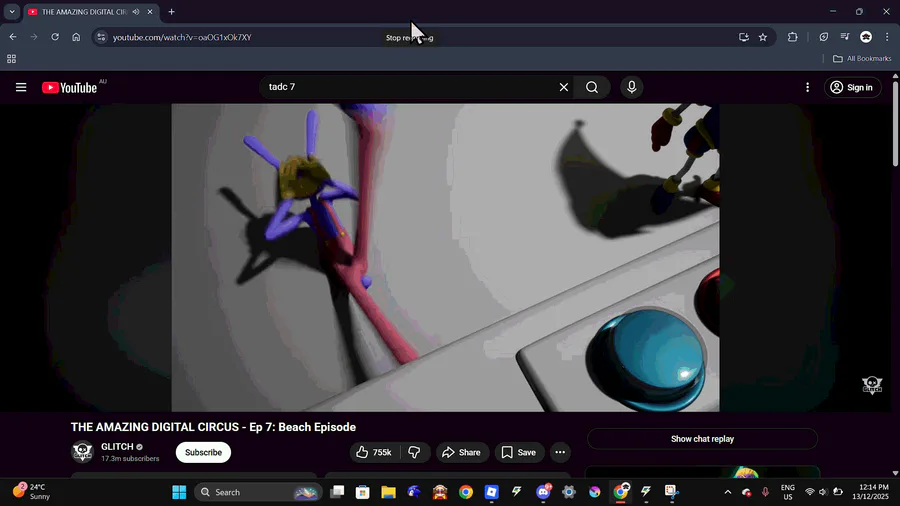Close the YouTube tab
900x506 pixels.
click(x=150, y=11)
